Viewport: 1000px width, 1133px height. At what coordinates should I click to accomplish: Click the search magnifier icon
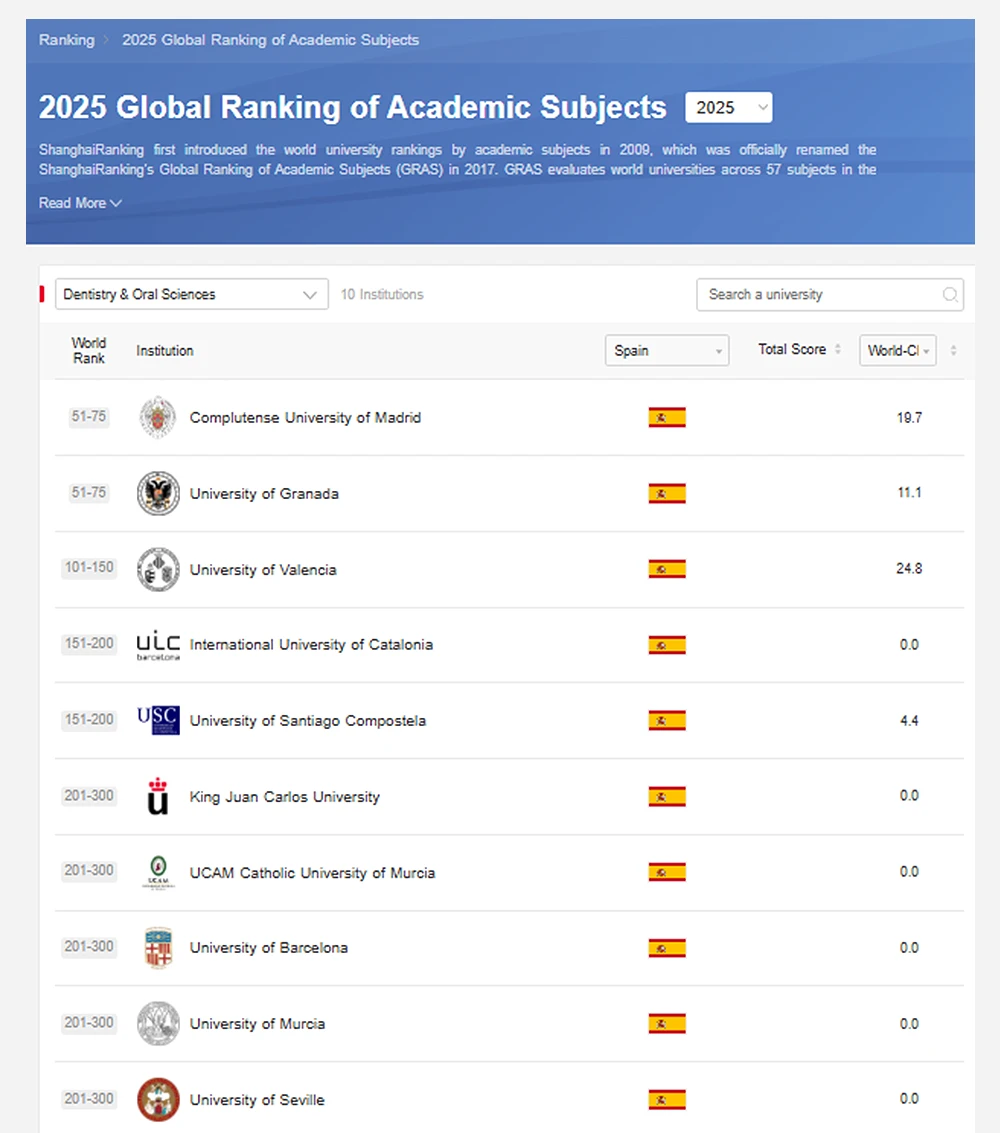(950, 295)
